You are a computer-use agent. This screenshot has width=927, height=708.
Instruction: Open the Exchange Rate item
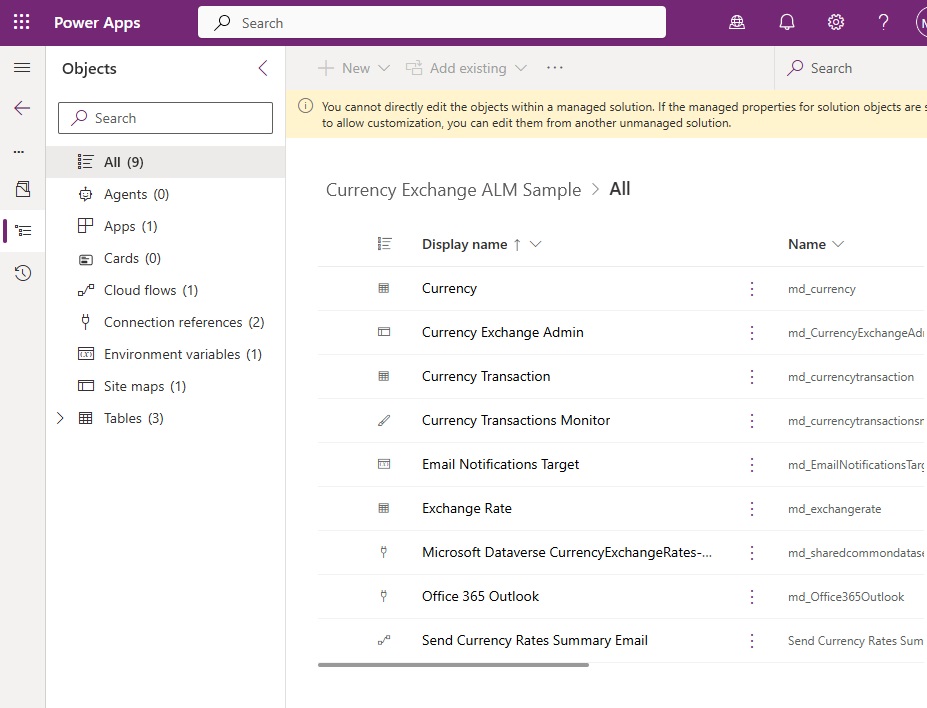coord(467,508)
